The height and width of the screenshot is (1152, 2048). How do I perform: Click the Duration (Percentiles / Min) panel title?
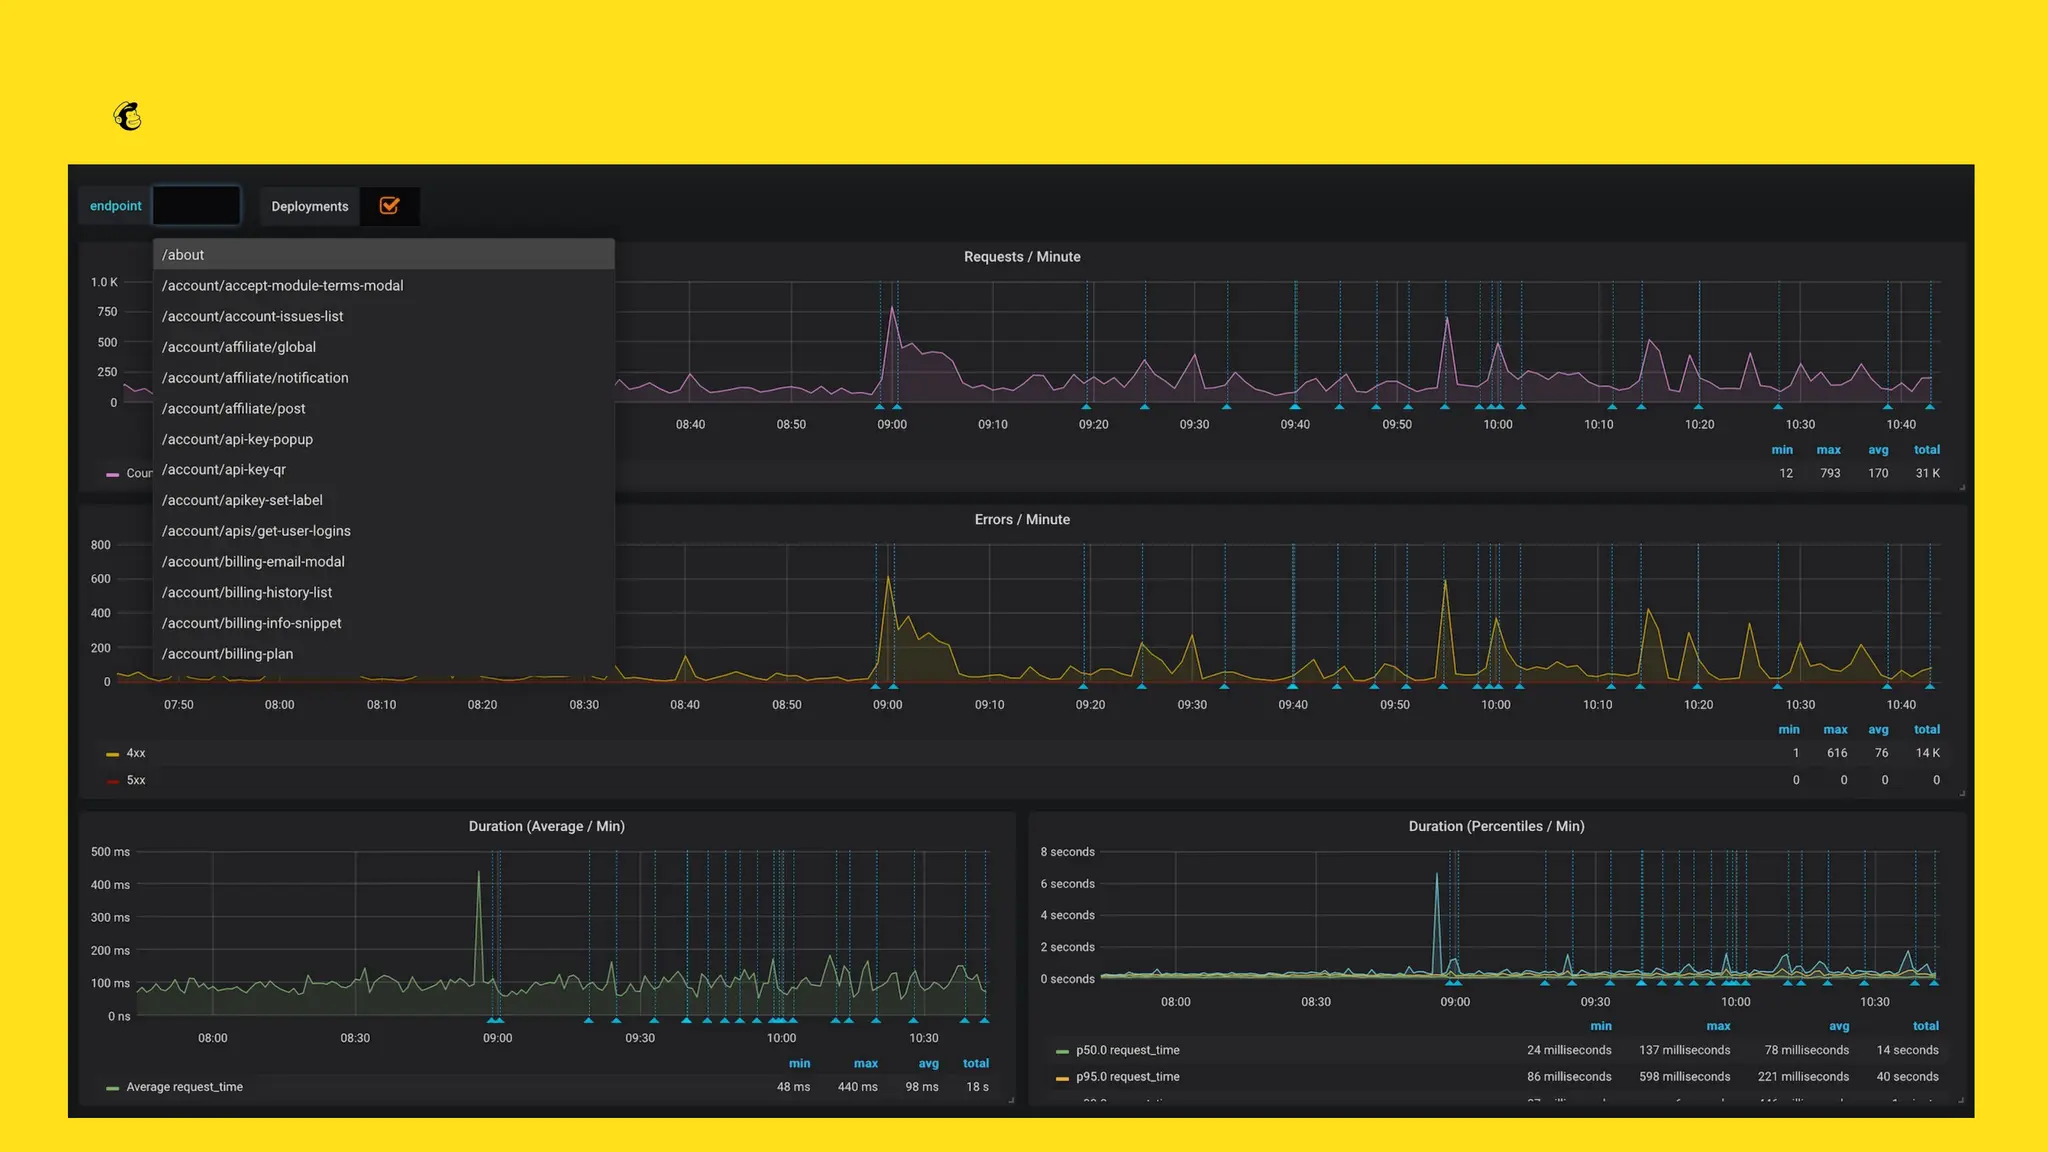[1495, 827]
